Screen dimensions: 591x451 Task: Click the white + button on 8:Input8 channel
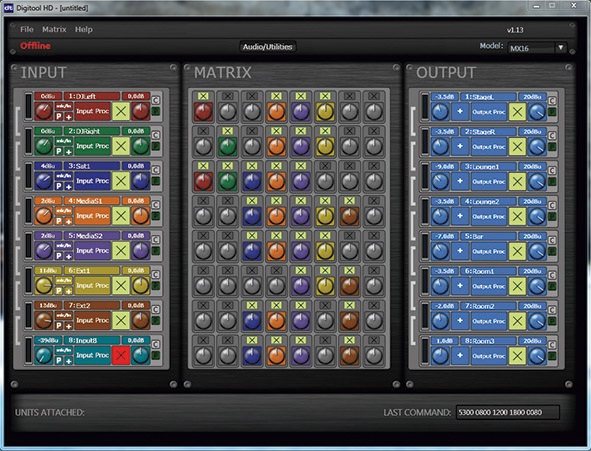(69, 361)
